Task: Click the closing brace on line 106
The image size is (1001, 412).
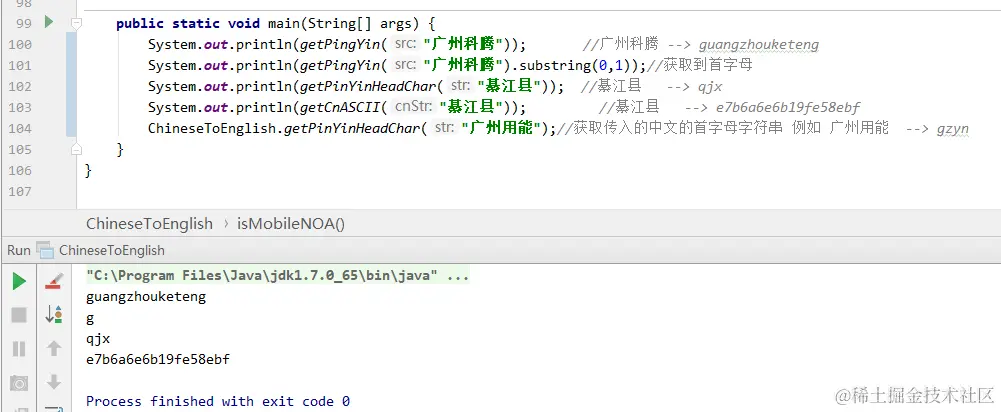Action: (x=88, y=171)
